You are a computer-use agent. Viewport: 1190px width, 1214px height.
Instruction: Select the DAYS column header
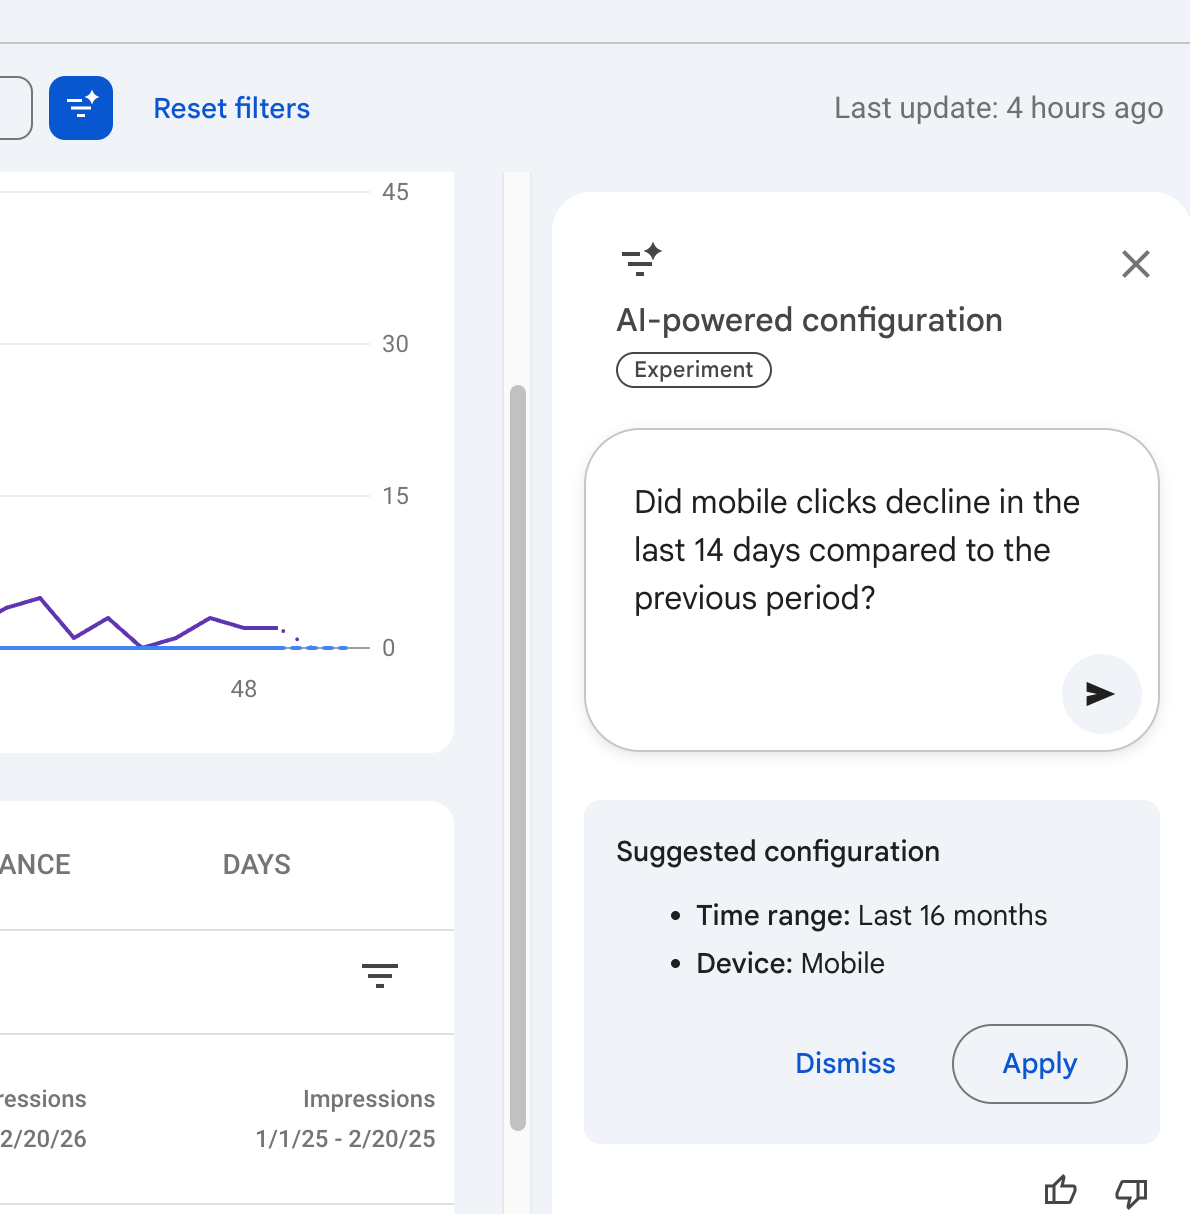[256, 864]
